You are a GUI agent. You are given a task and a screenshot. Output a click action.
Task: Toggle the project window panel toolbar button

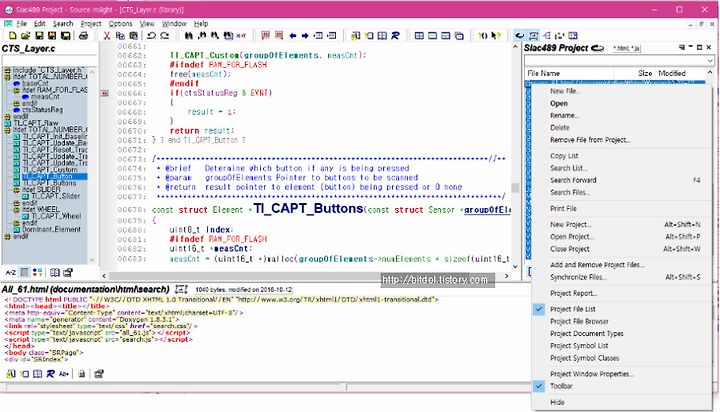(520, 35)
